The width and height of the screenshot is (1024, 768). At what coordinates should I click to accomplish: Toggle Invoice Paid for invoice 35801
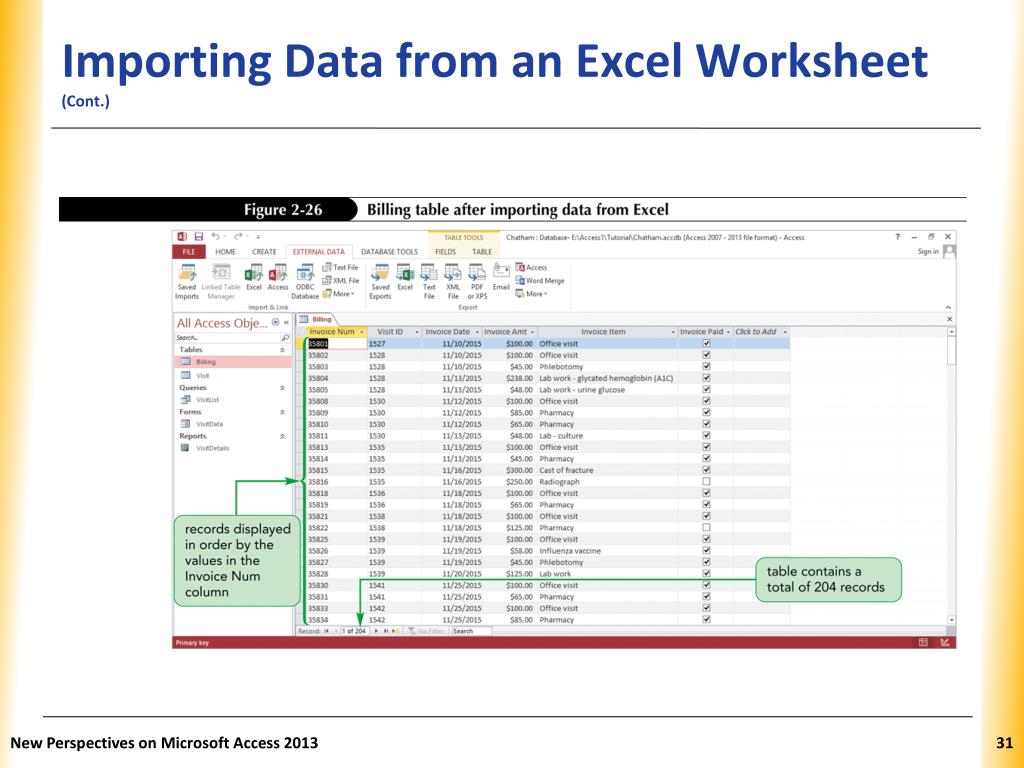tap(706, 344)
